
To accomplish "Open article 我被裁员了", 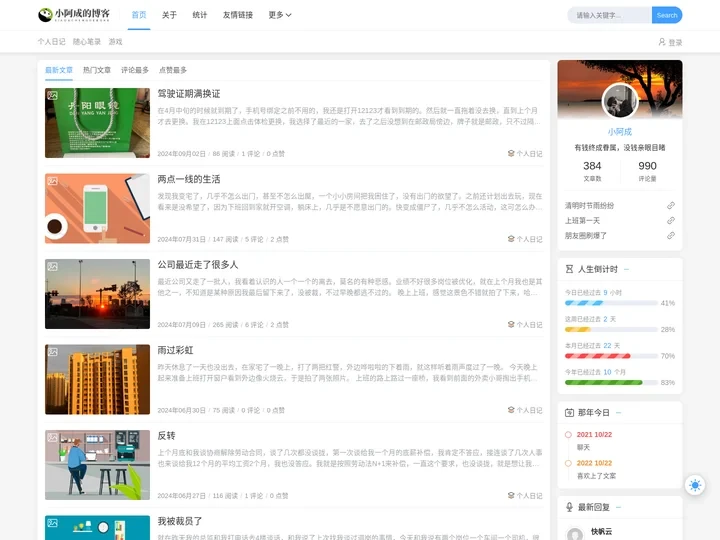I will 180,521.
